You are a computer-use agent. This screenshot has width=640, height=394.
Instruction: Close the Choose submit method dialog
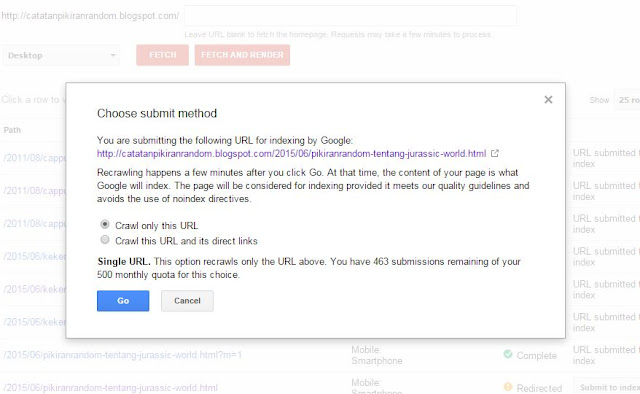[x=548, y=100]
